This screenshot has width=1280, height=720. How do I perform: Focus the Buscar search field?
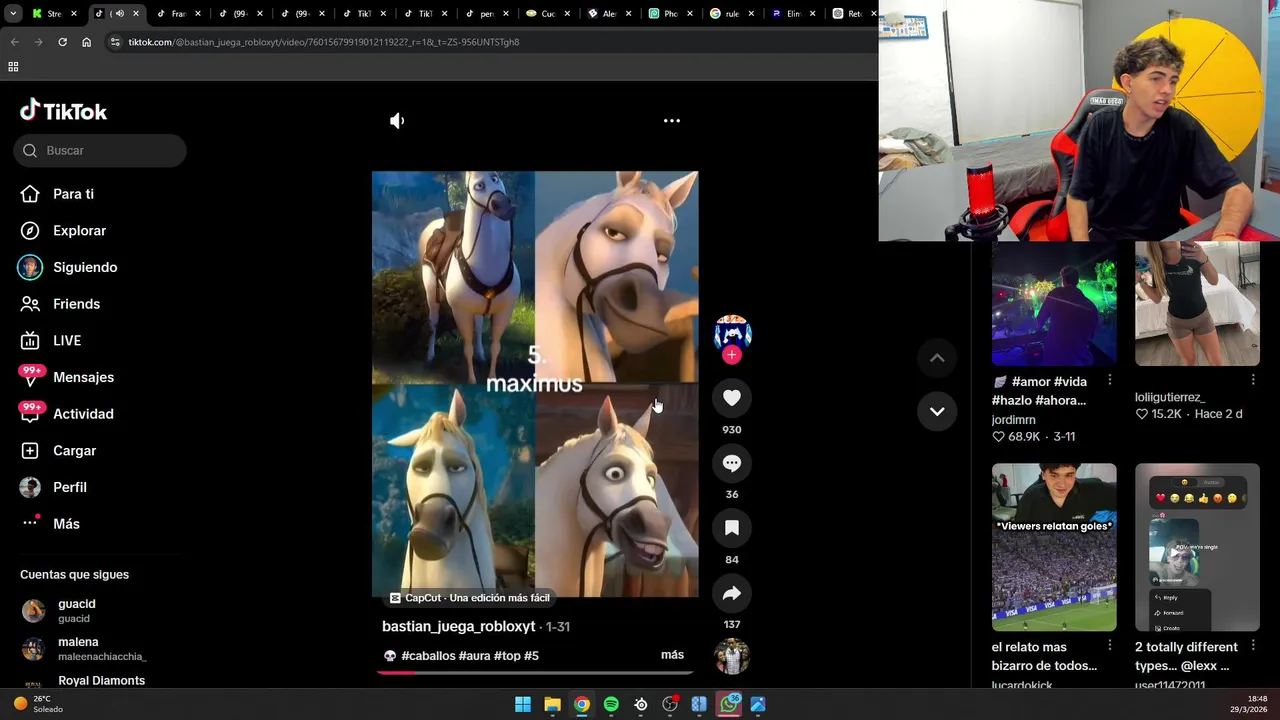(100, 150)
